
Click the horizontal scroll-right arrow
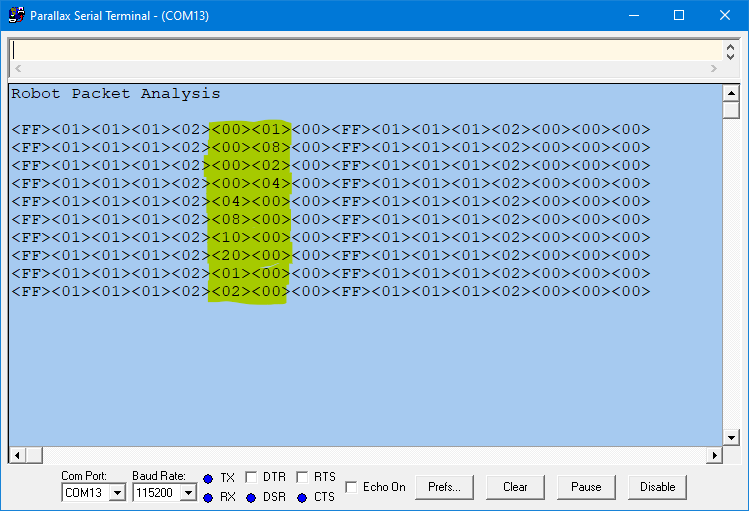coord(714,455)
